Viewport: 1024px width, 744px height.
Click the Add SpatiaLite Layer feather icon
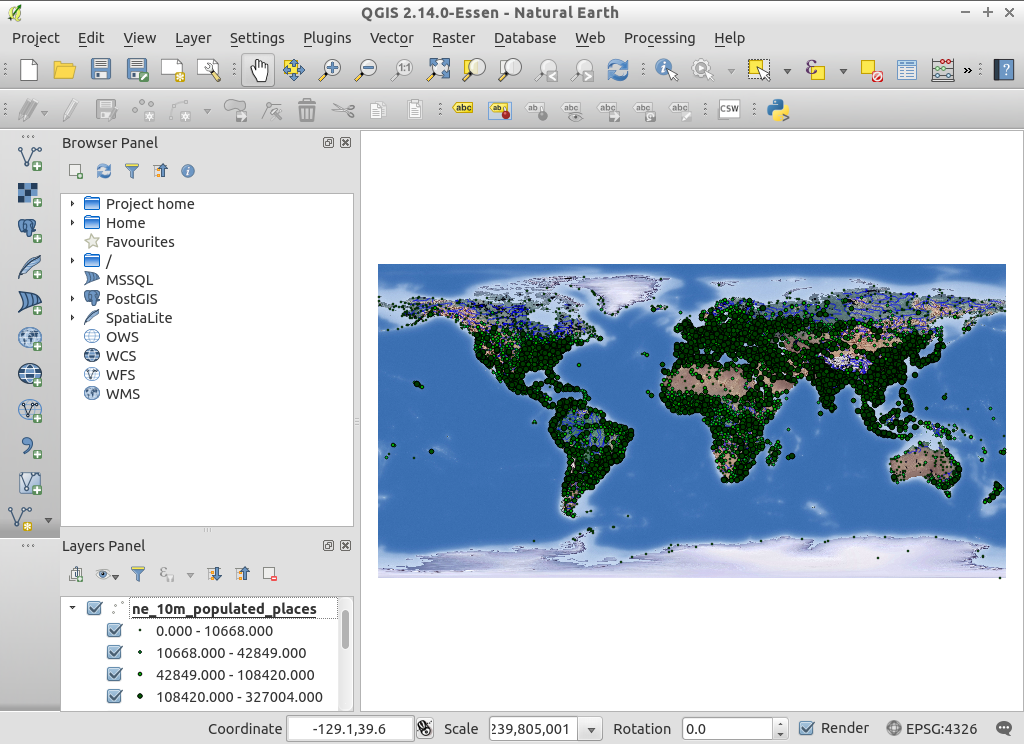tap(30, 267)
